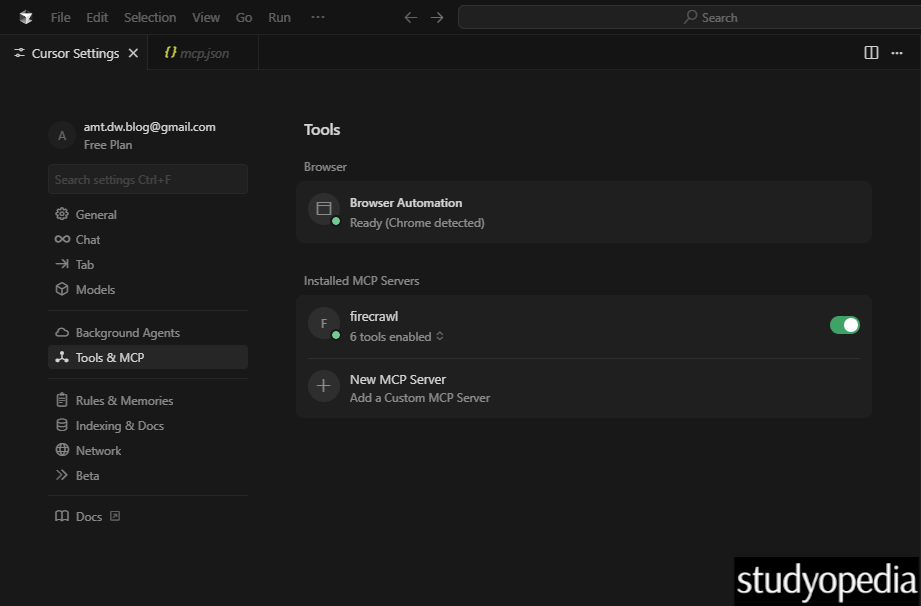Open General settings via the gear icon
Image resolution: width=921 pixels, height=606 pixels.
[x=62, y=214]
